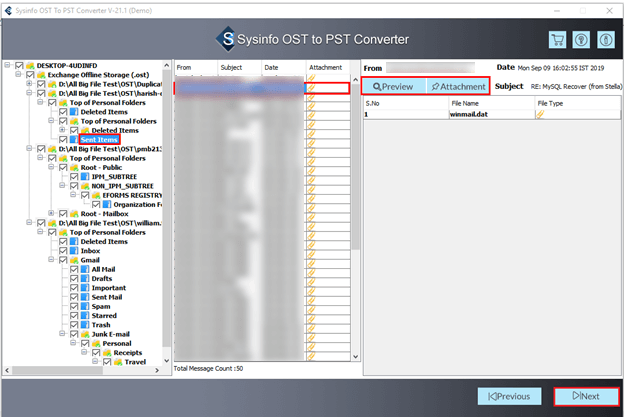This screenshot has height=420, width=624.
Task: Switch to the Attachment tab
Action: tap(458, 86)
